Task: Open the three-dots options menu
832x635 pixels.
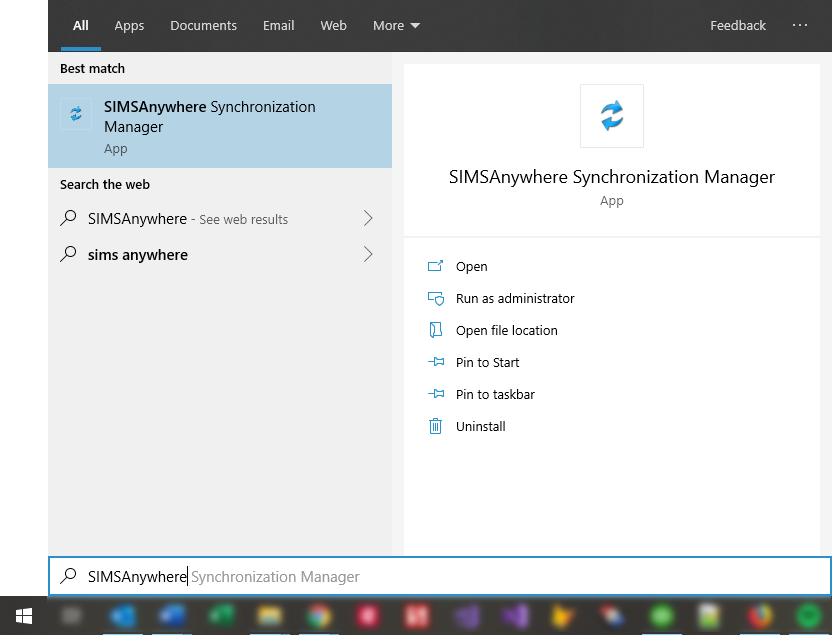Action: click(800, 25)
